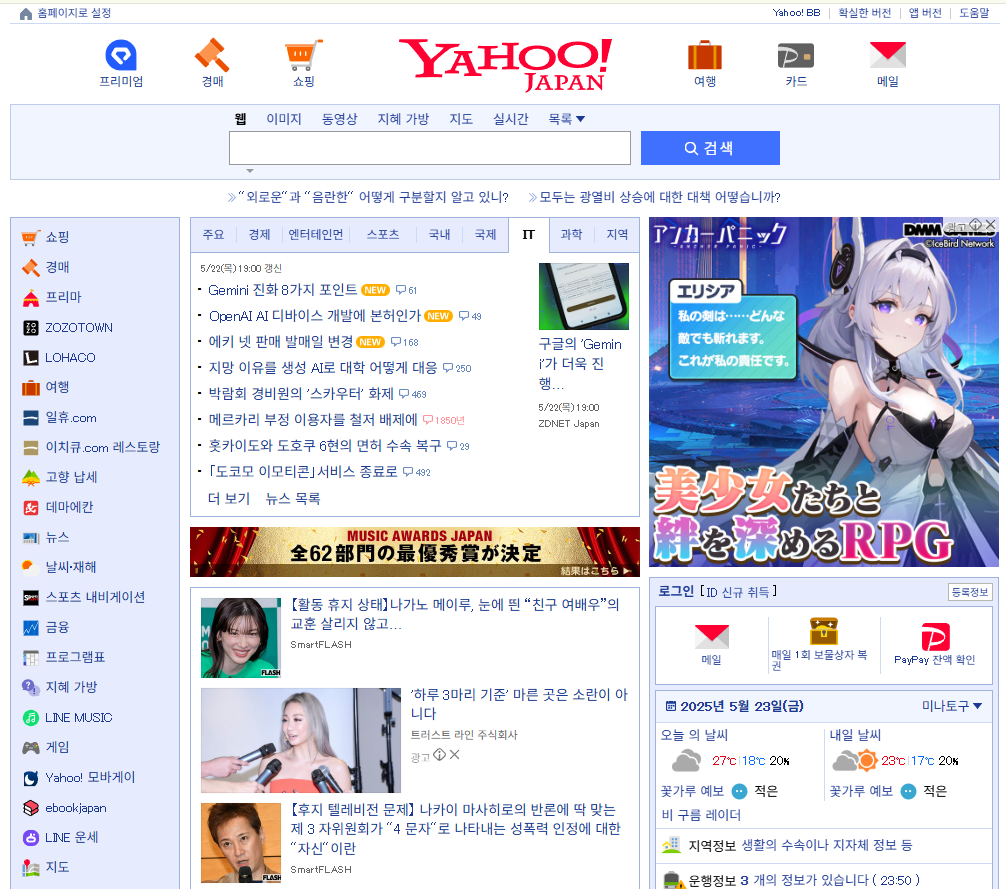1006x889 pixels.
Task: Open the 프리미엄 premium icon
Action: pyautogui.click(x=121, y=55)
